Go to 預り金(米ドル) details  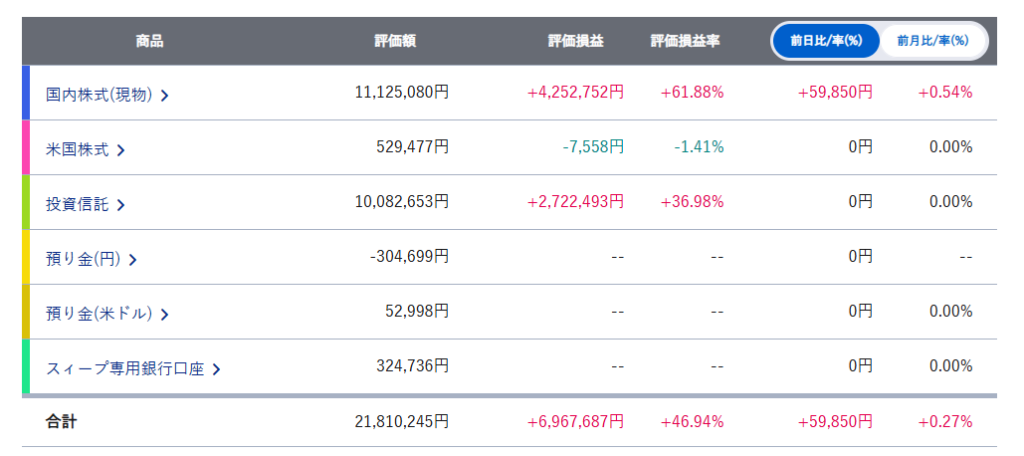pos(99,314)
